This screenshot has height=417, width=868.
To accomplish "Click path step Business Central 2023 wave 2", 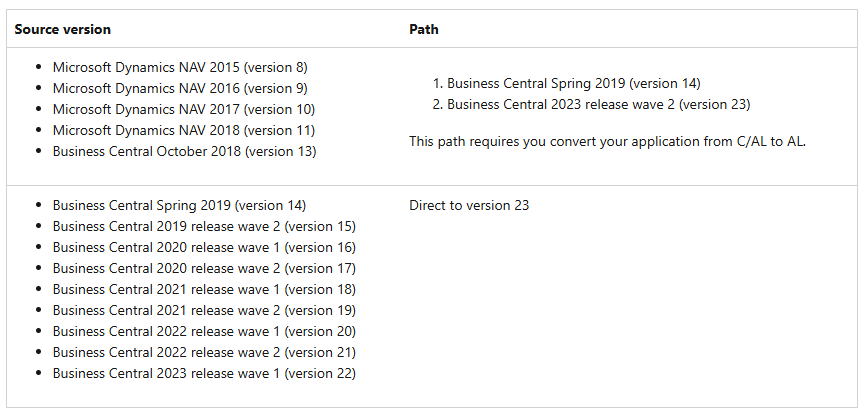I will click(598, 104).
